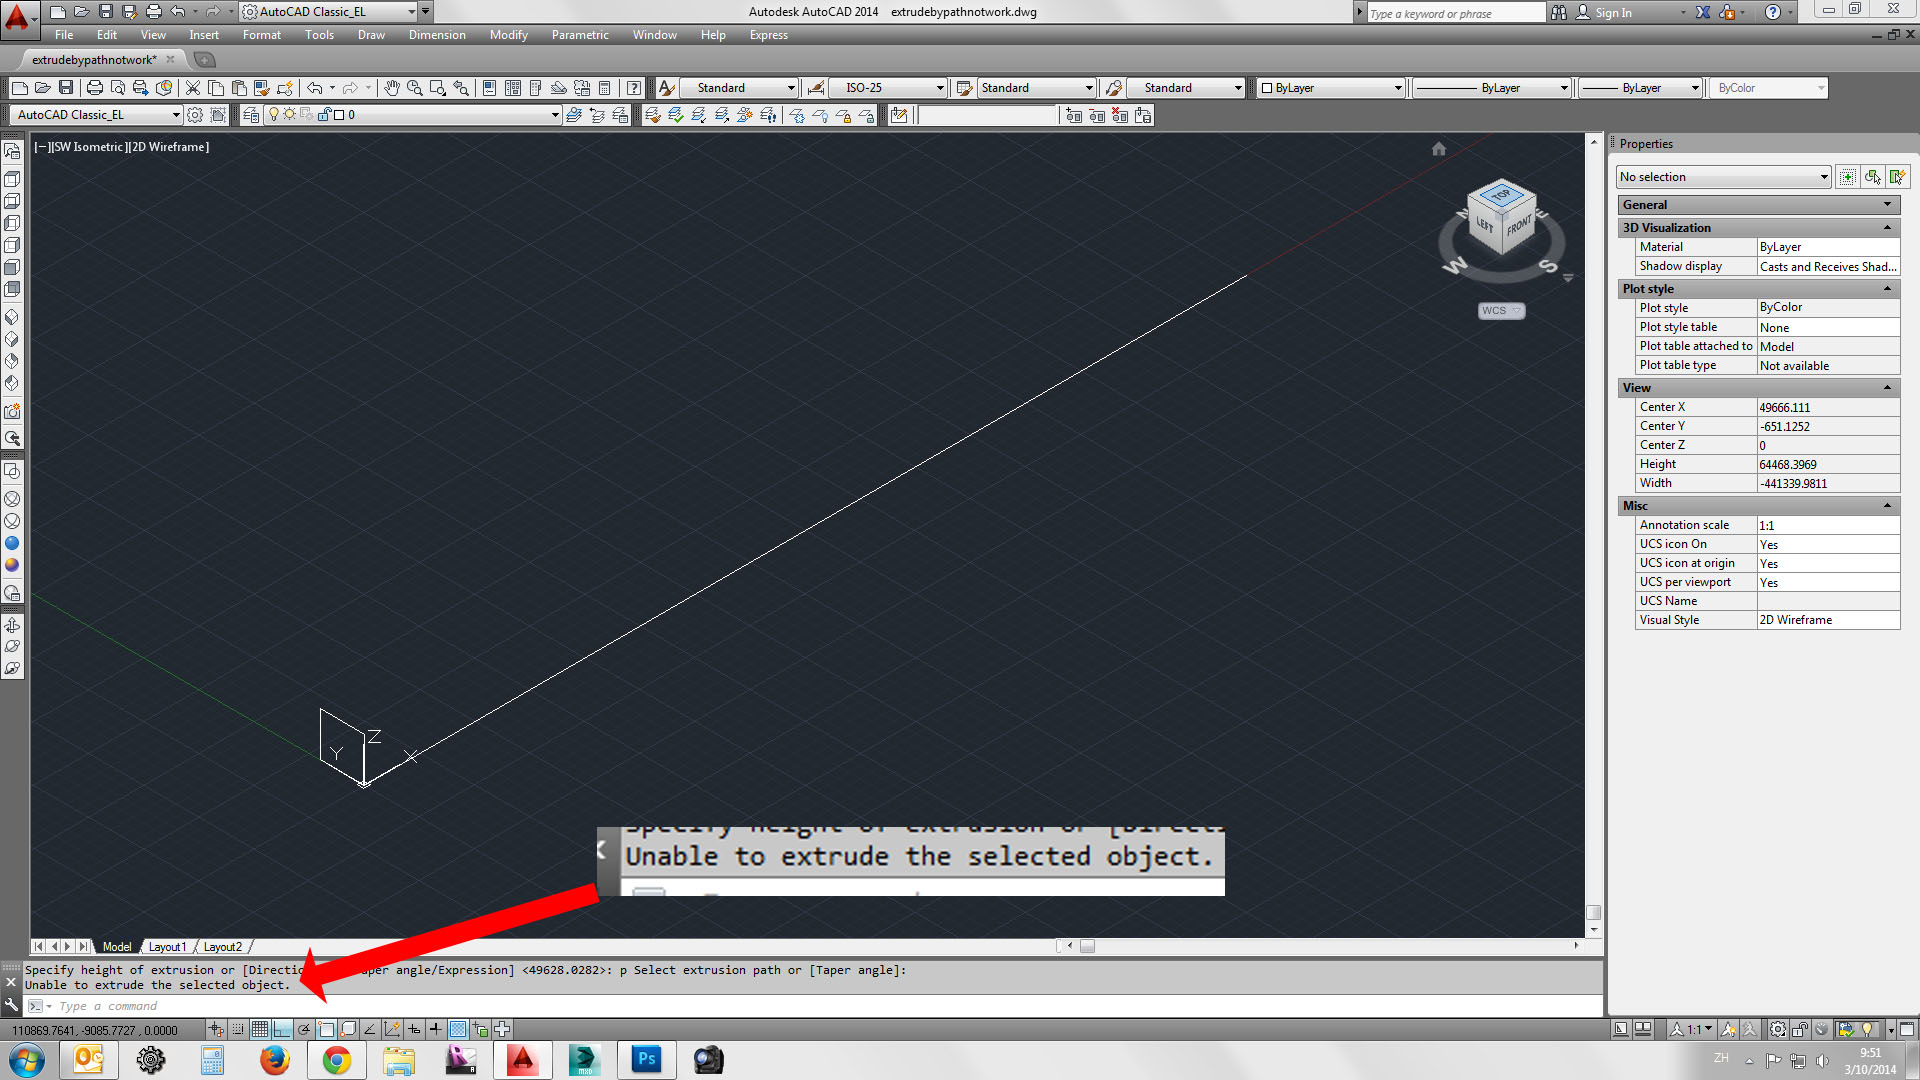This screenshot has height=1080, width=1920.
Task: Click the Dimension Style icon
Action: tap(816, 88)
